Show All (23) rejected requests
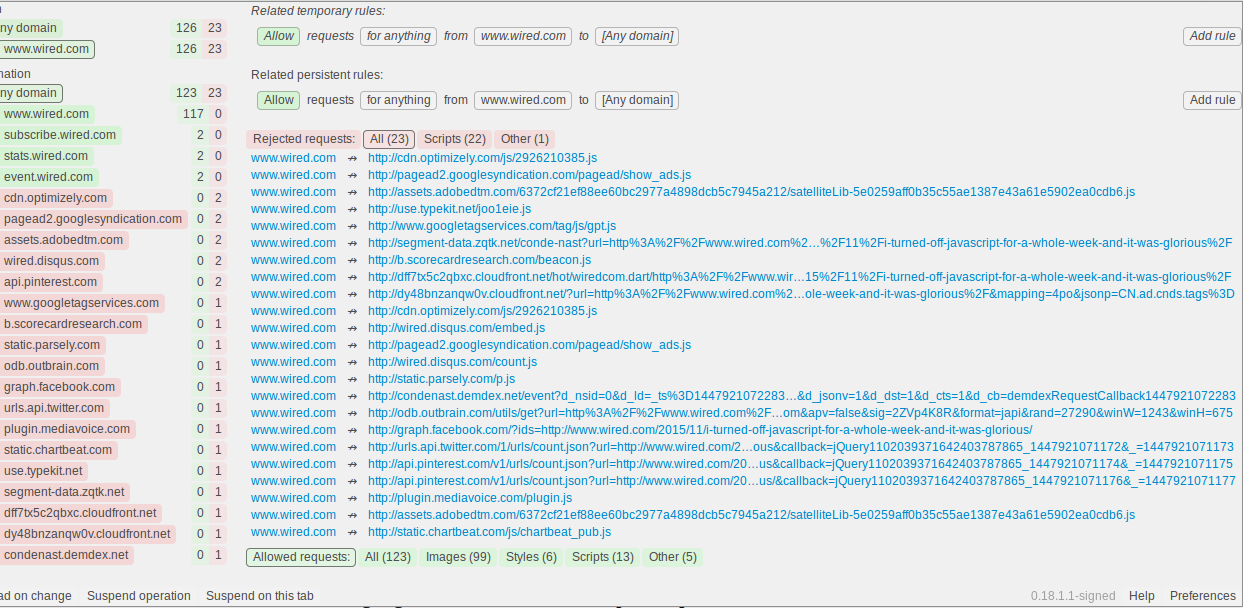The height and width of the screenshot is (608, 1243). click(388, 139)
